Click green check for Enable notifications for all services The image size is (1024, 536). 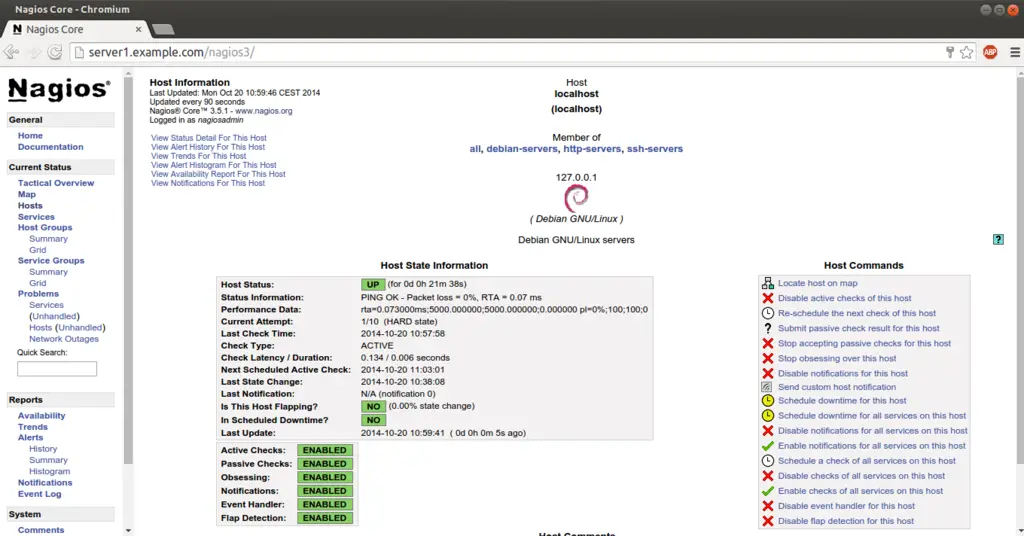[x=767, y=446]
